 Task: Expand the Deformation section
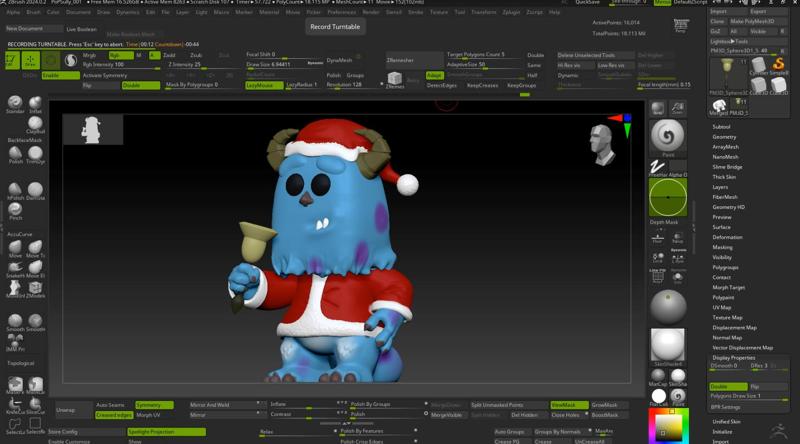[x=727, y=237]
